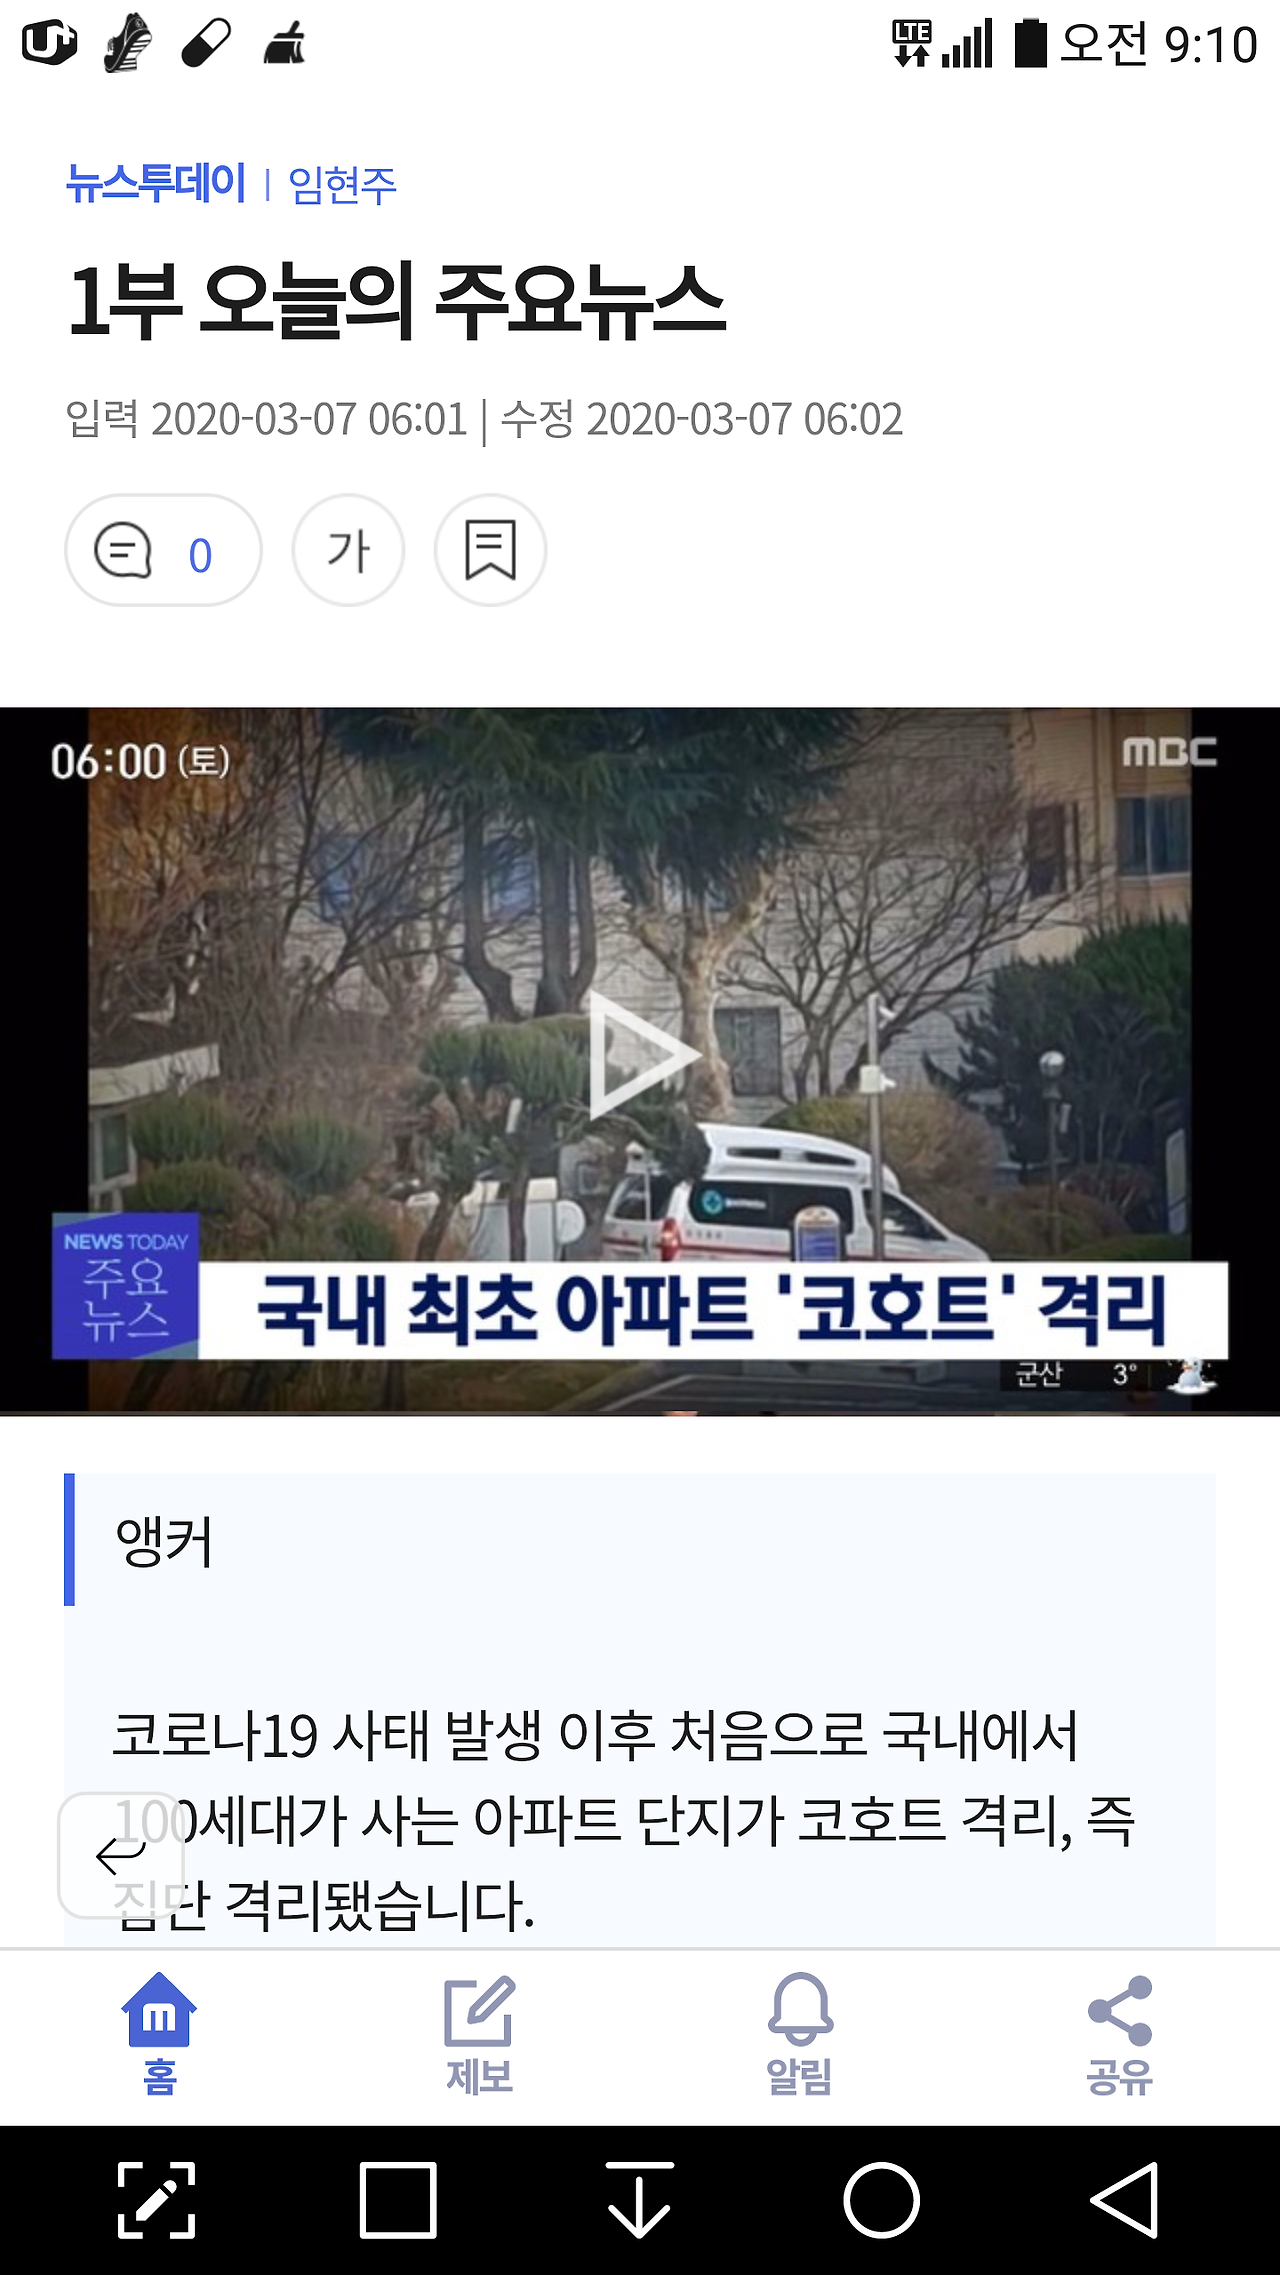Open 알림 notifications bell

[799, 2036]
